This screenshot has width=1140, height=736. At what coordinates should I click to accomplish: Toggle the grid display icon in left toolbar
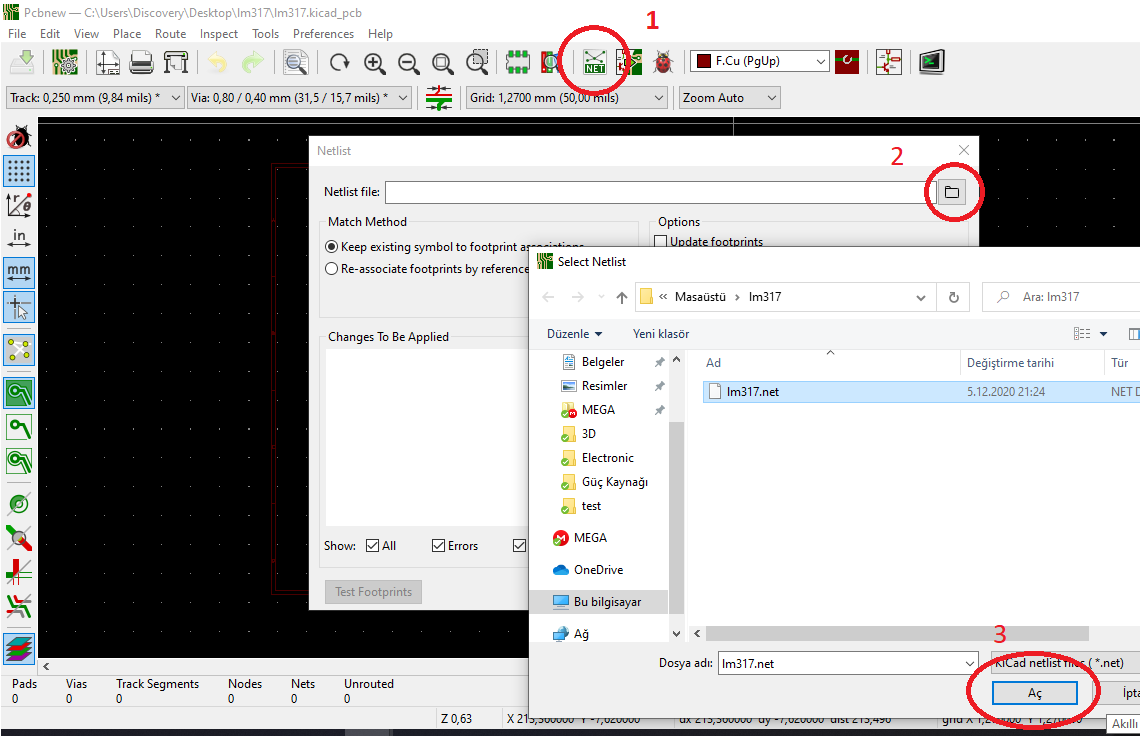pyautogui.click(x=19, y=171)
